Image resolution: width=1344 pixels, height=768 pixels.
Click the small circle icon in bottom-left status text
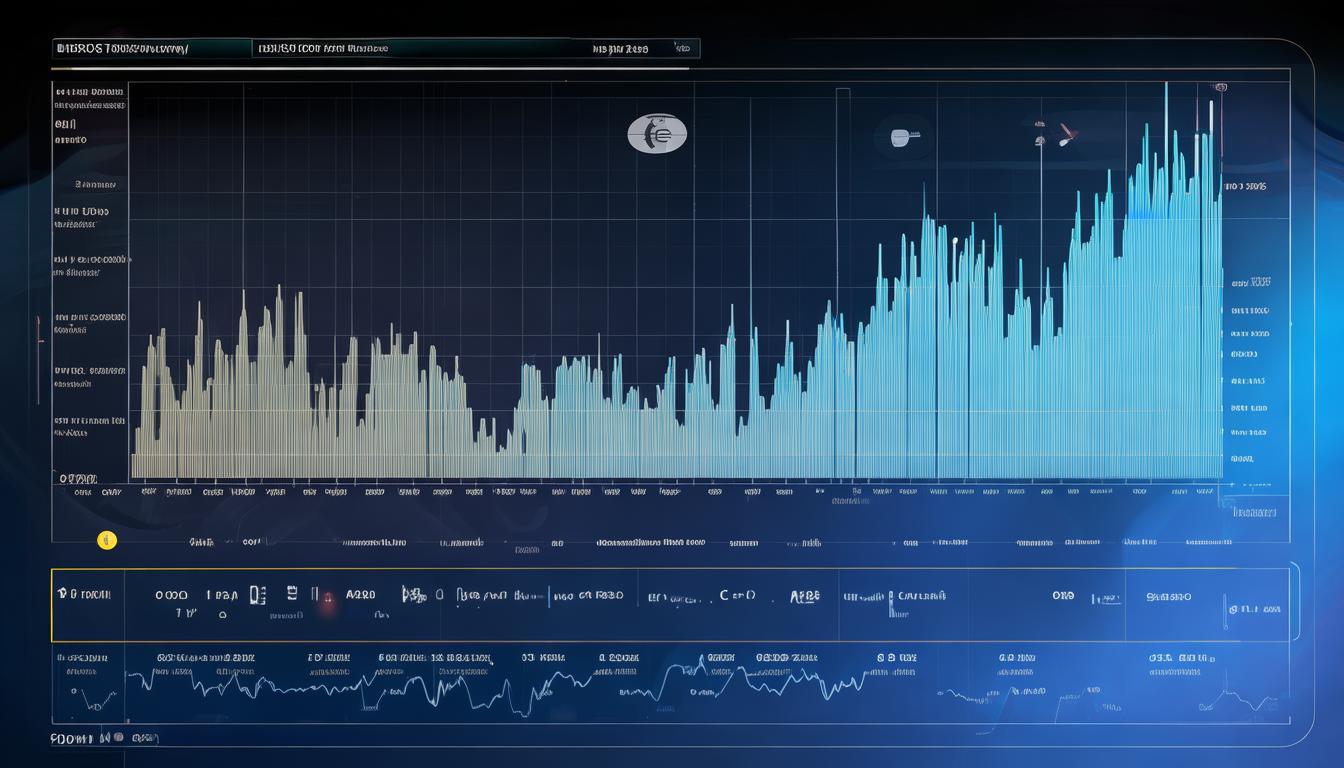click(119, 738)
